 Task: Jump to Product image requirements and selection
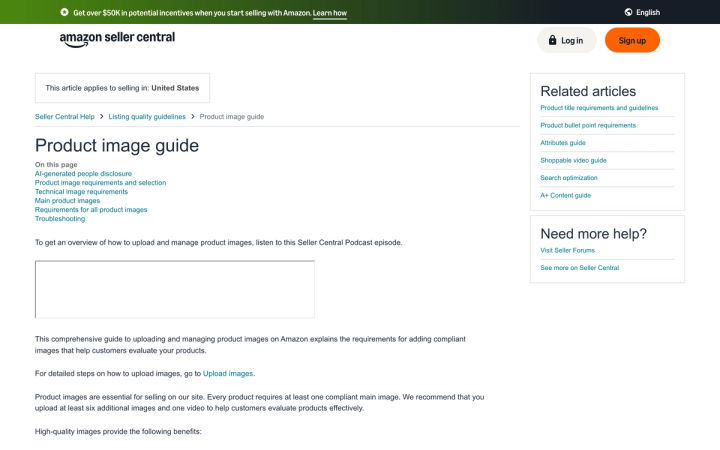click(101, 183)
